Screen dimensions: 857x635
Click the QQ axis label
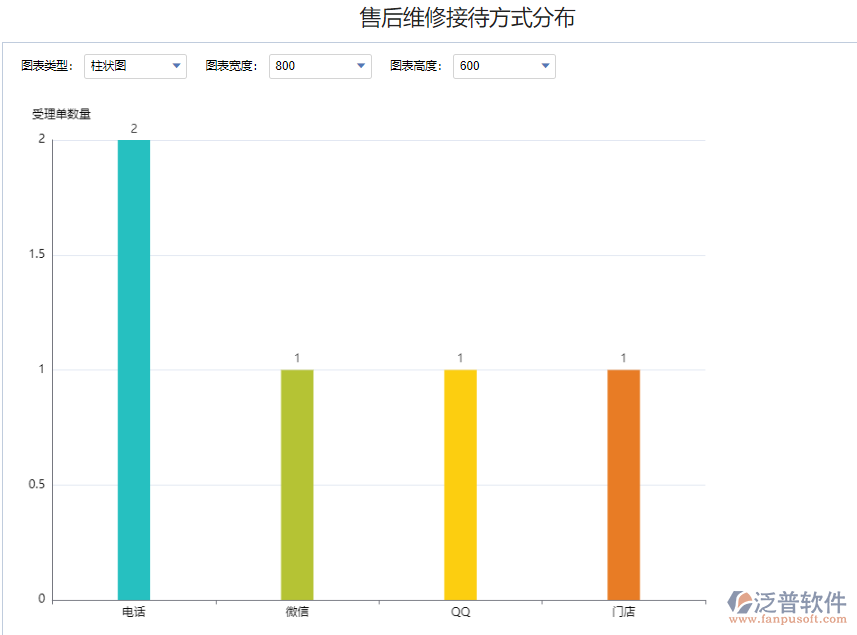click(459, 612)
